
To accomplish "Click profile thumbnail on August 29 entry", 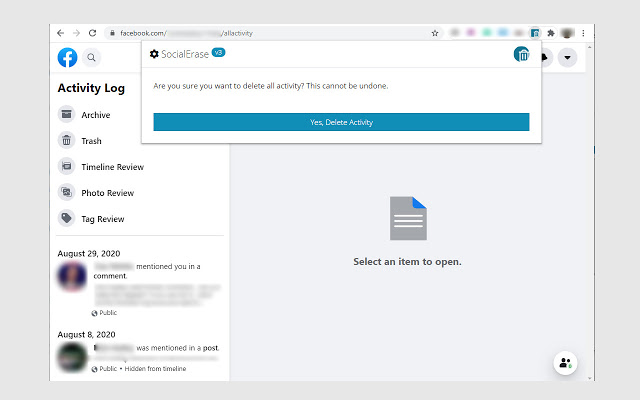I will pyautogui.click(x=72, y=276).
